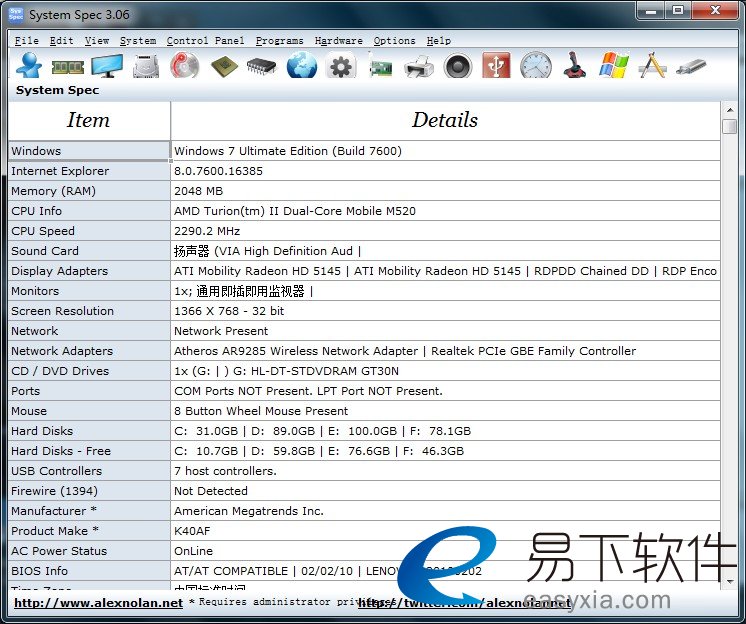Open the memory RAM module icon
Screen dimensions: 746x624
tap(68, 67)
